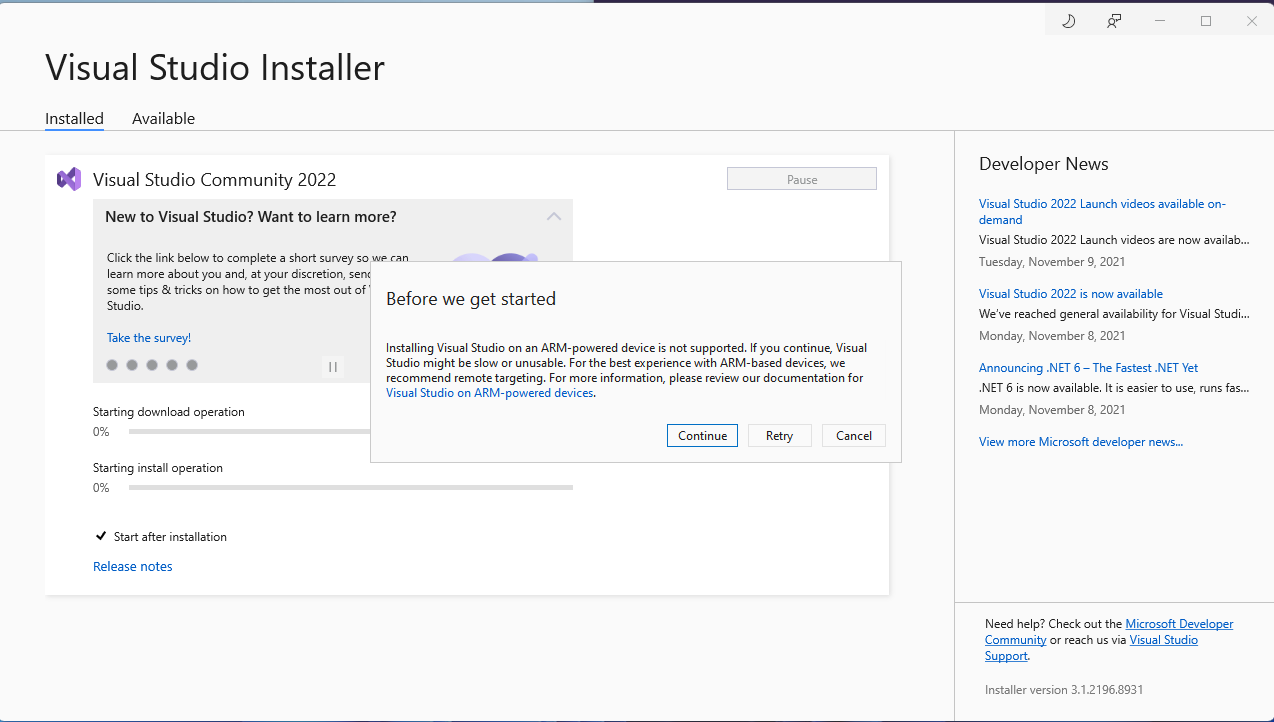Minimize the installer window
The image size is (1274, 722).
[1160, 21]
